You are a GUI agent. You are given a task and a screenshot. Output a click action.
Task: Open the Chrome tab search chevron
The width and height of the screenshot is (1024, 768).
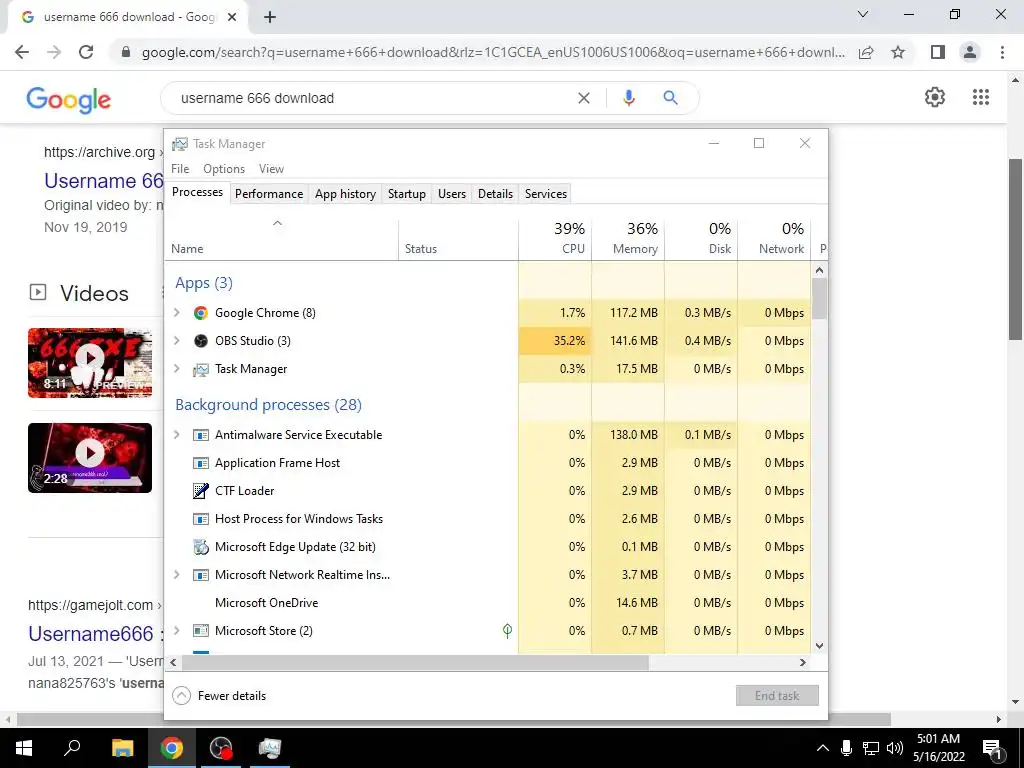(x=863, y=14)
